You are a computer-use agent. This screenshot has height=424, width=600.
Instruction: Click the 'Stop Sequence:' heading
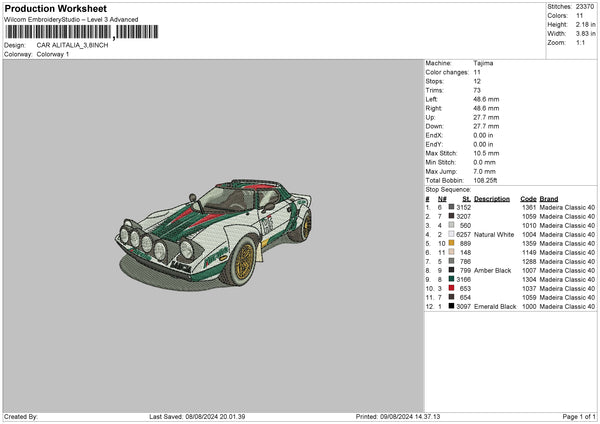pyautogui.click(x=448, y=189)
